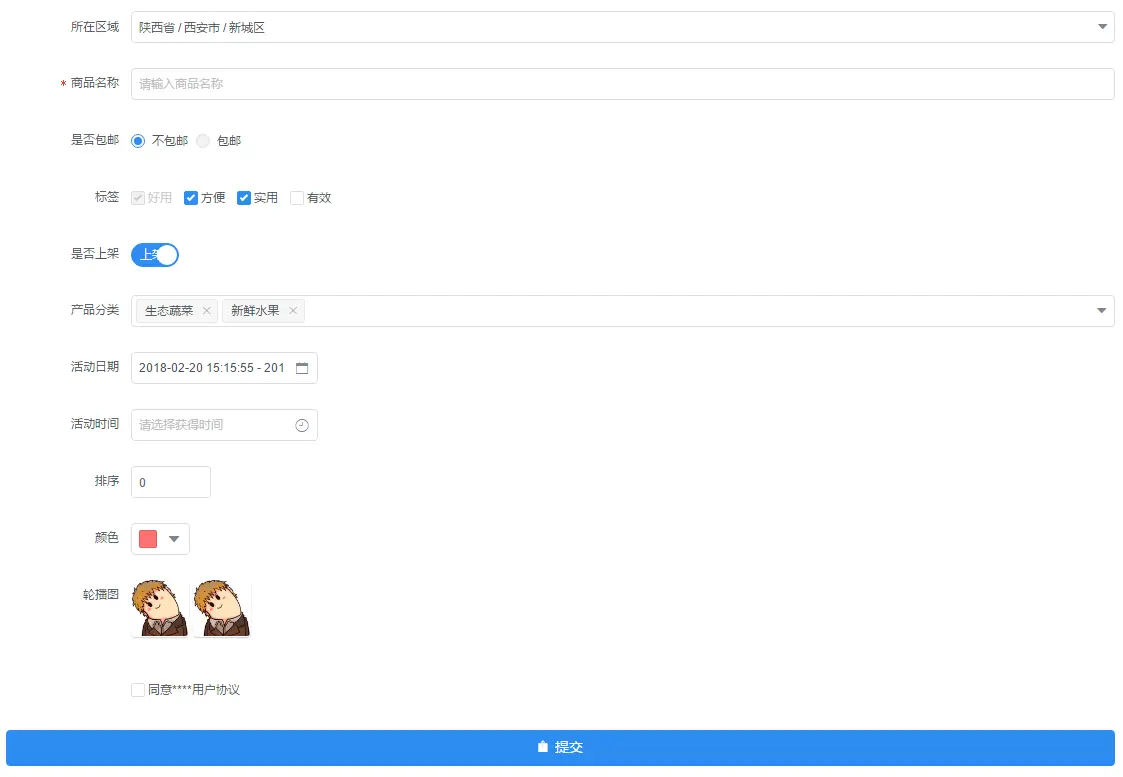
Task: Open the 颜色 color picker dropdown
Action: [x=171, y=538]
